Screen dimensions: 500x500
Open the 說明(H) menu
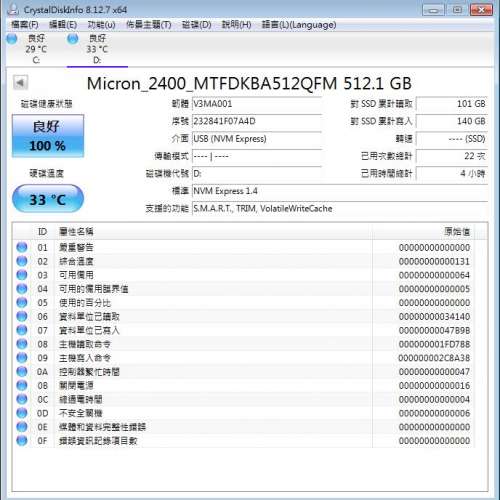pyautogui.click(x=236, y=25)
